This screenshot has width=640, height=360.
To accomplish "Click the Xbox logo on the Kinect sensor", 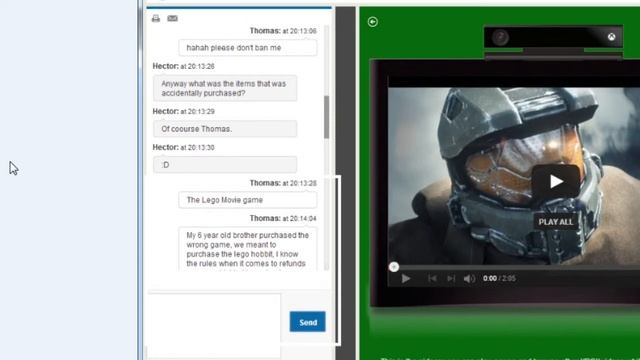I will 611,37.
